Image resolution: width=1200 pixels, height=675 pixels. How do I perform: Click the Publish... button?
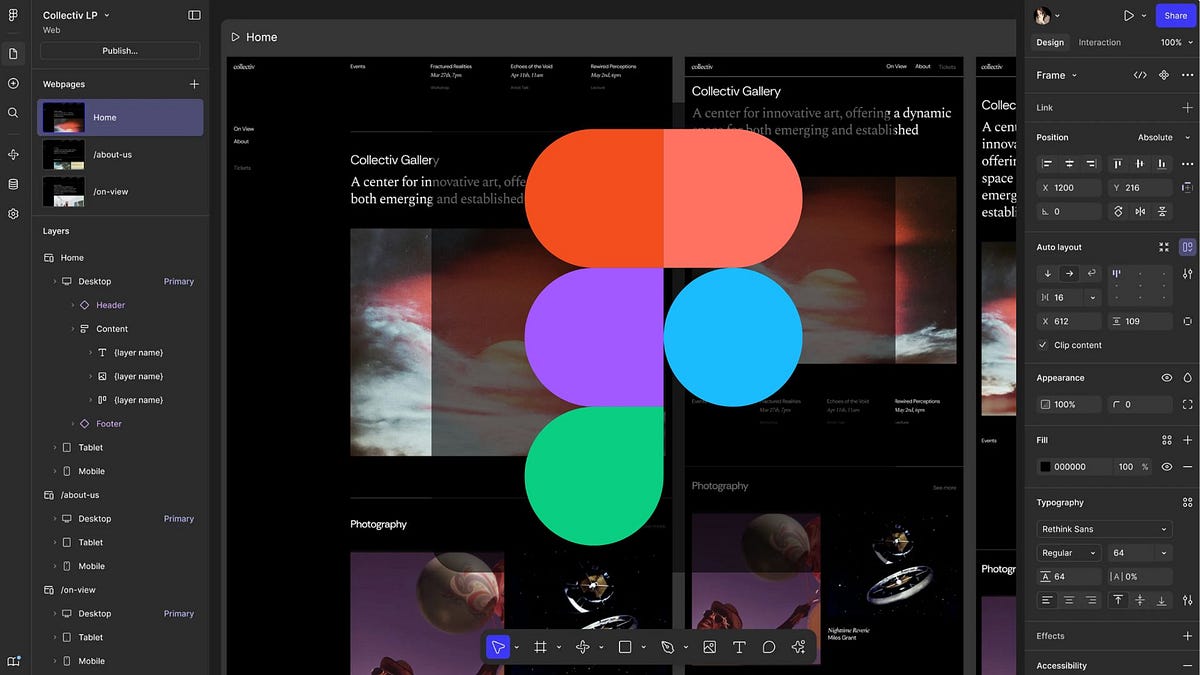pos(120,50)
